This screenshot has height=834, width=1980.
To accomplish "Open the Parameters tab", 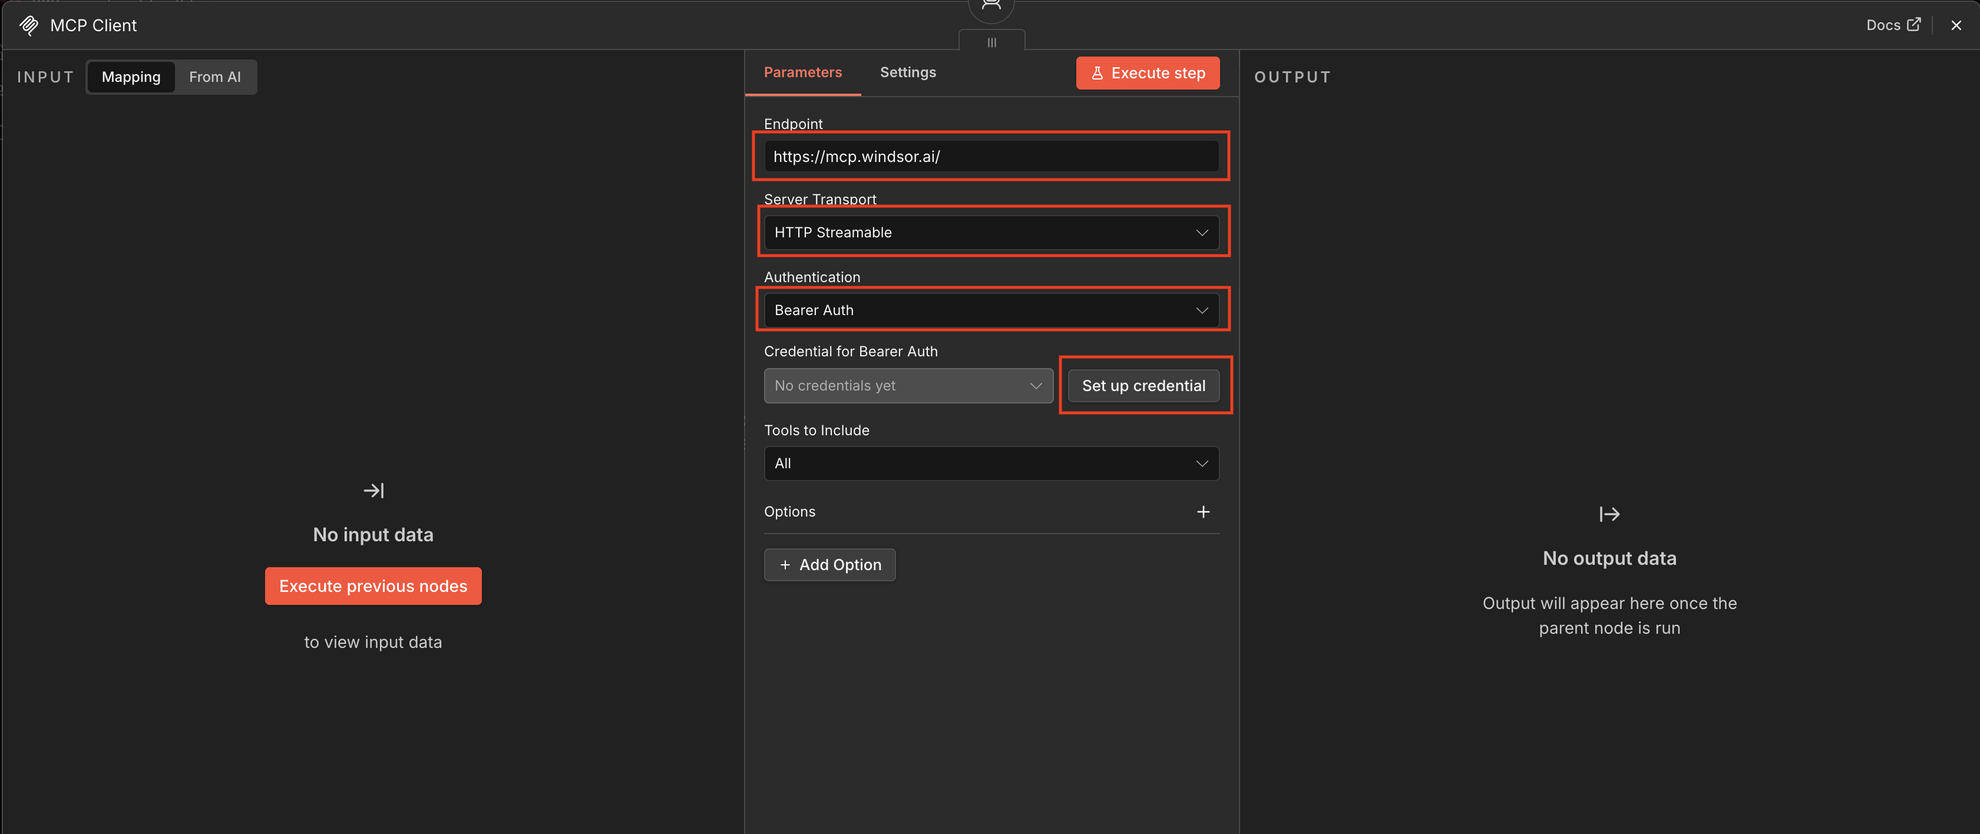I will tap(803, 72).
